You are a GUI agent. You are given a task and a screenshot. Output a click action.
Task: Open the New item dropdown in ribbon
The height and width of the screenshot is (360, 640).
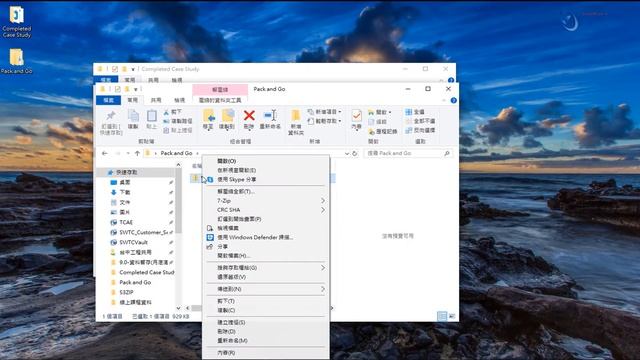[x=324, y=112]
